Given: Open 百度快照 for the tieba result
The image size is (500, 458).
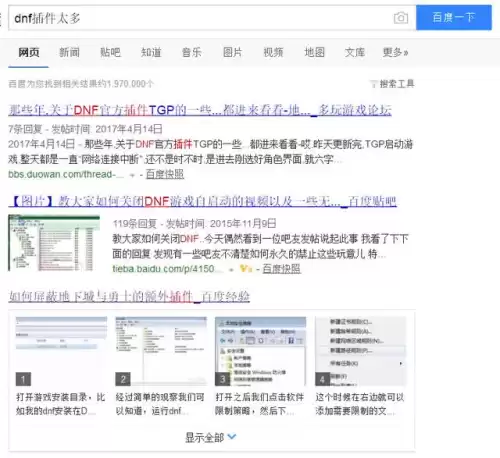Looking at the screenshot, I should tap(281, 269).
